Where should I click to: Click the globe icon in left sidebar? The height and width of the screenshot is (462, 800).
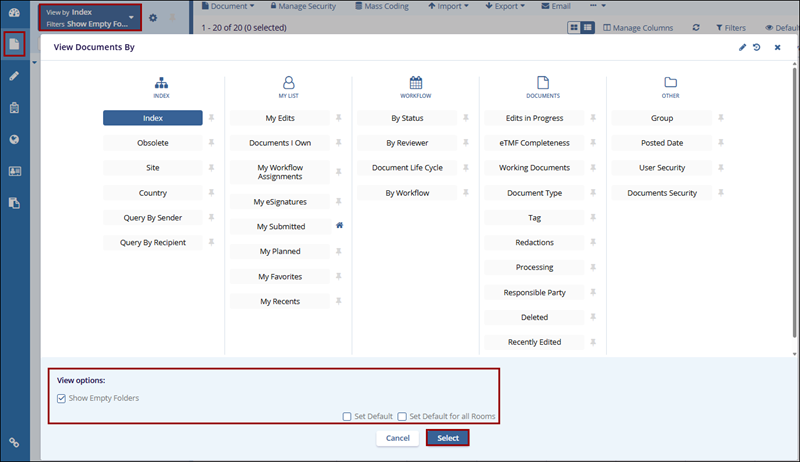(x=14, y=139)
